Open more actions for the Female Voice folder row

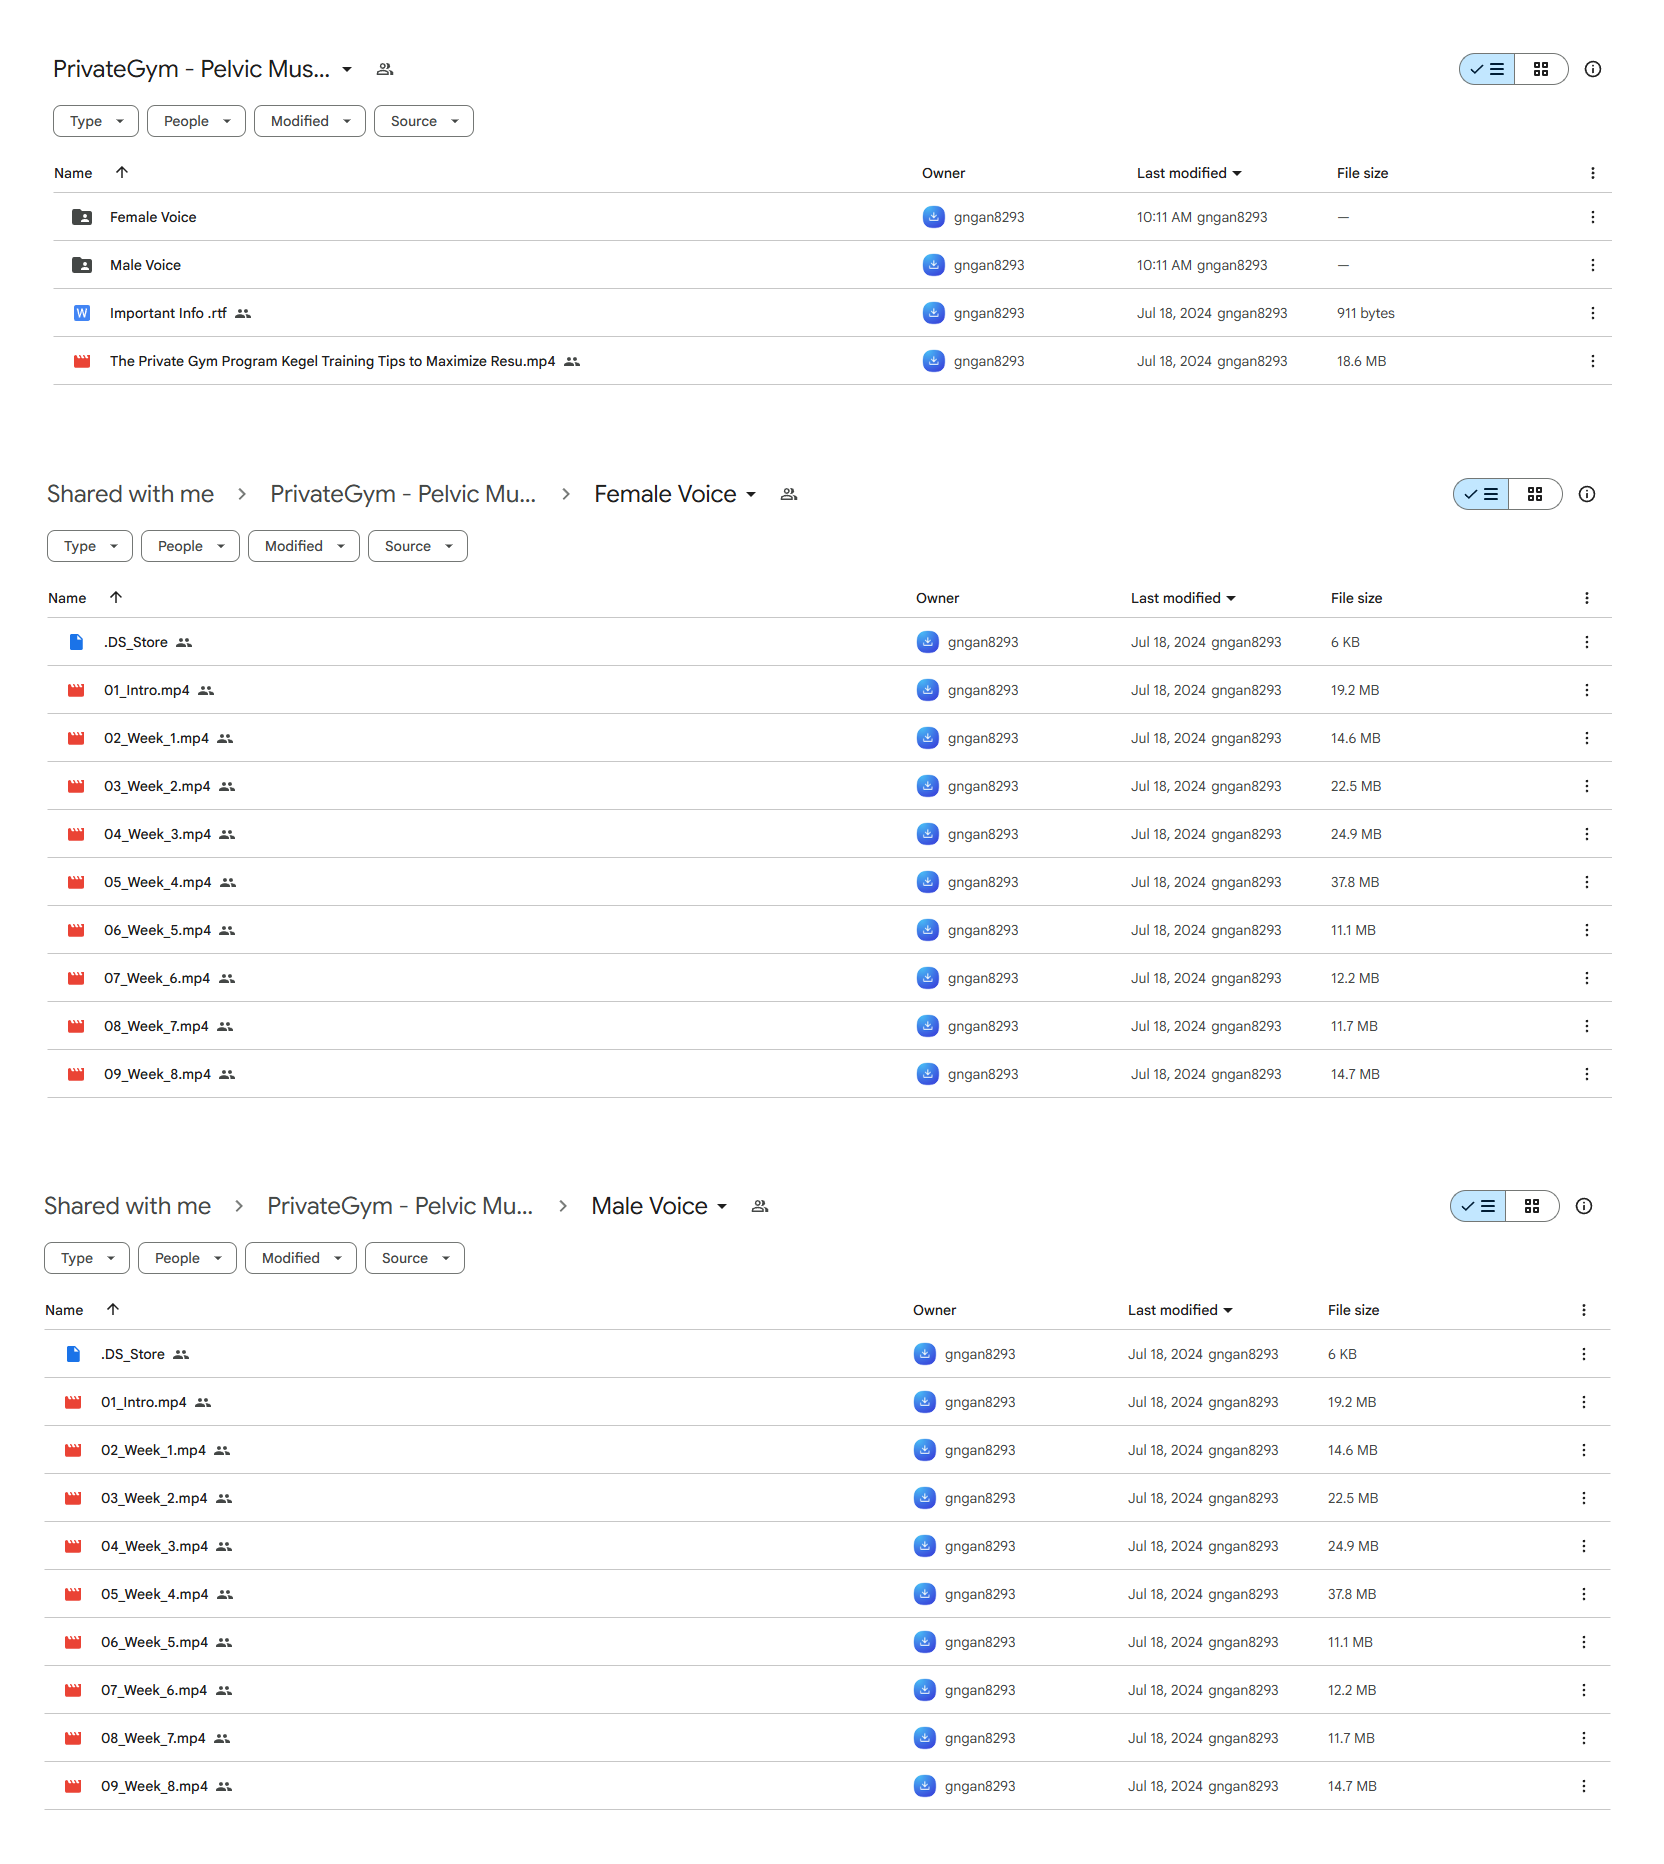pos(1593,217)
